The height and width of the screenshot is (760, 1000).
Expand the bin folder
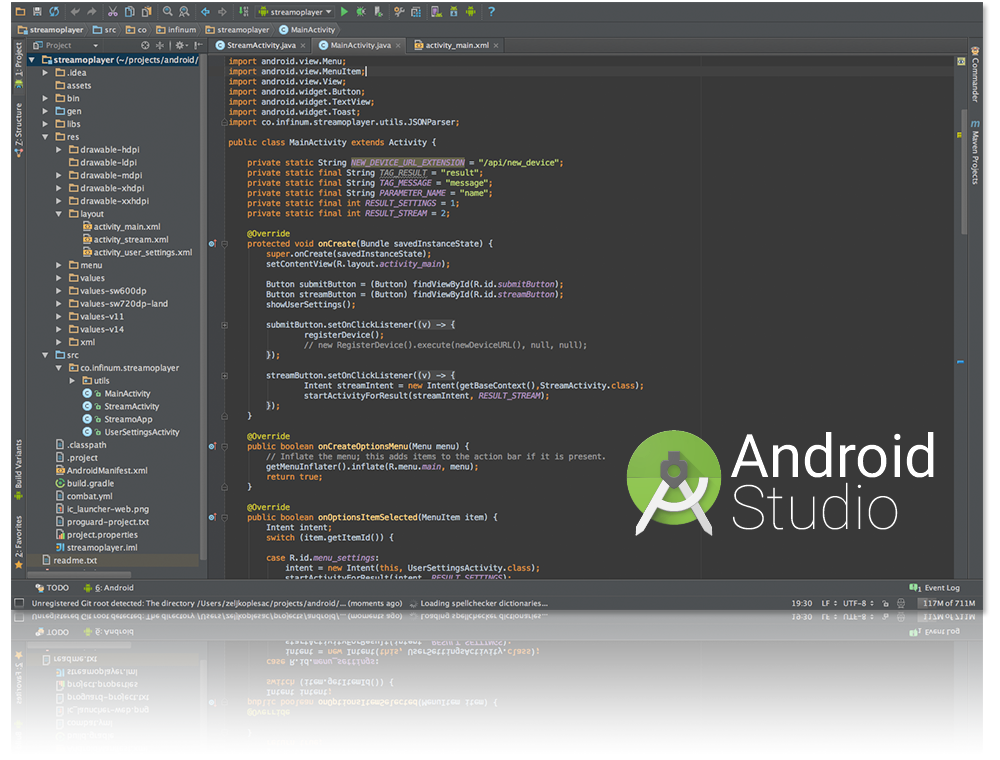pyautogui.click(x=45, y=98)
